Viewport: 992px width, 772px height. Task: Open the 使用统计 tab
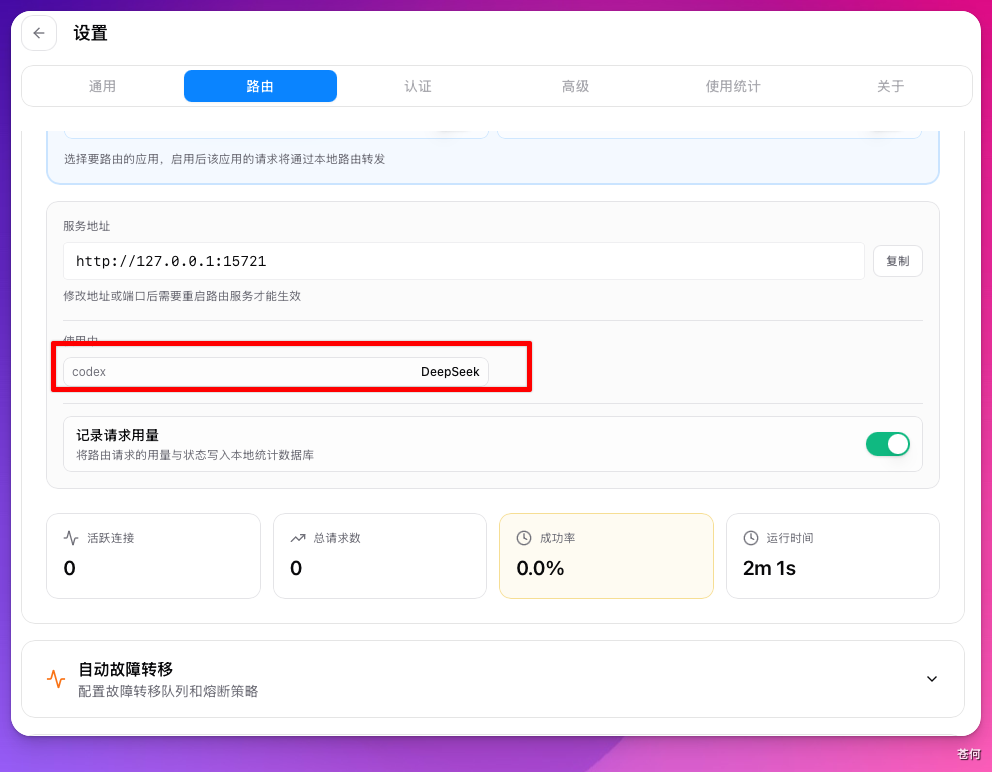(x=733, y=86)
